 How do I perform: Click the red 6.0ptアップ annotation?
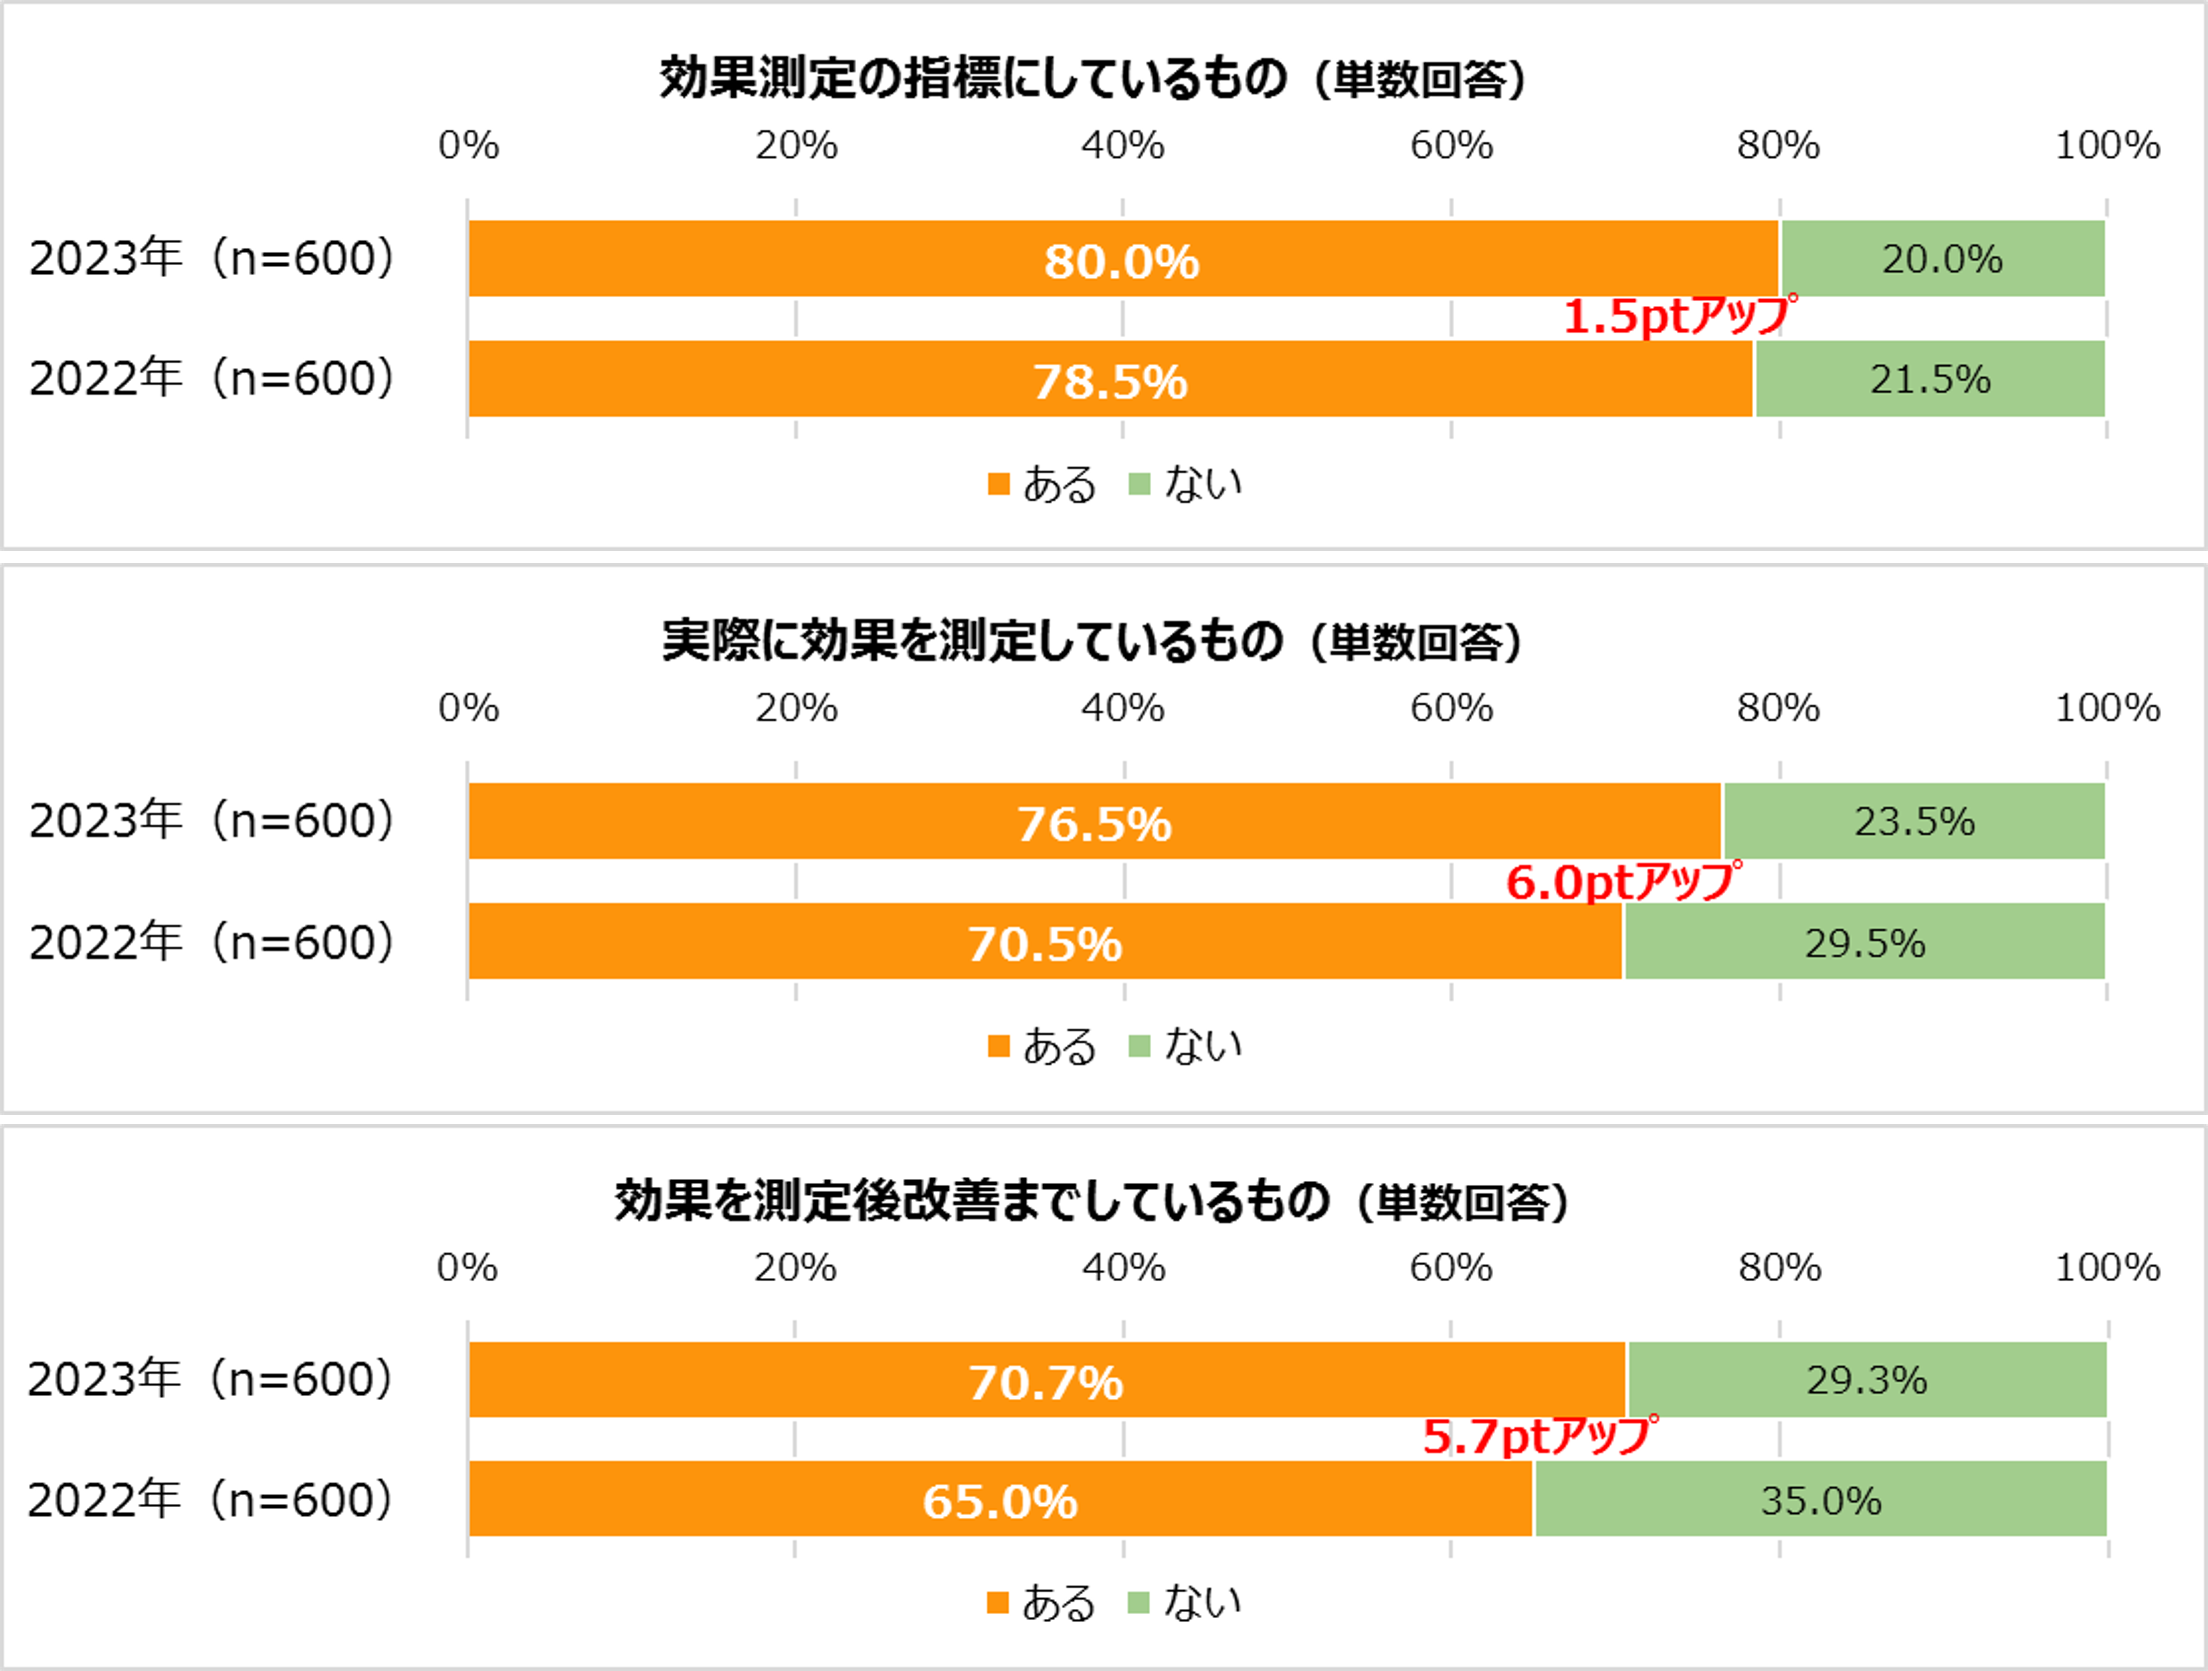(1622, 882)
